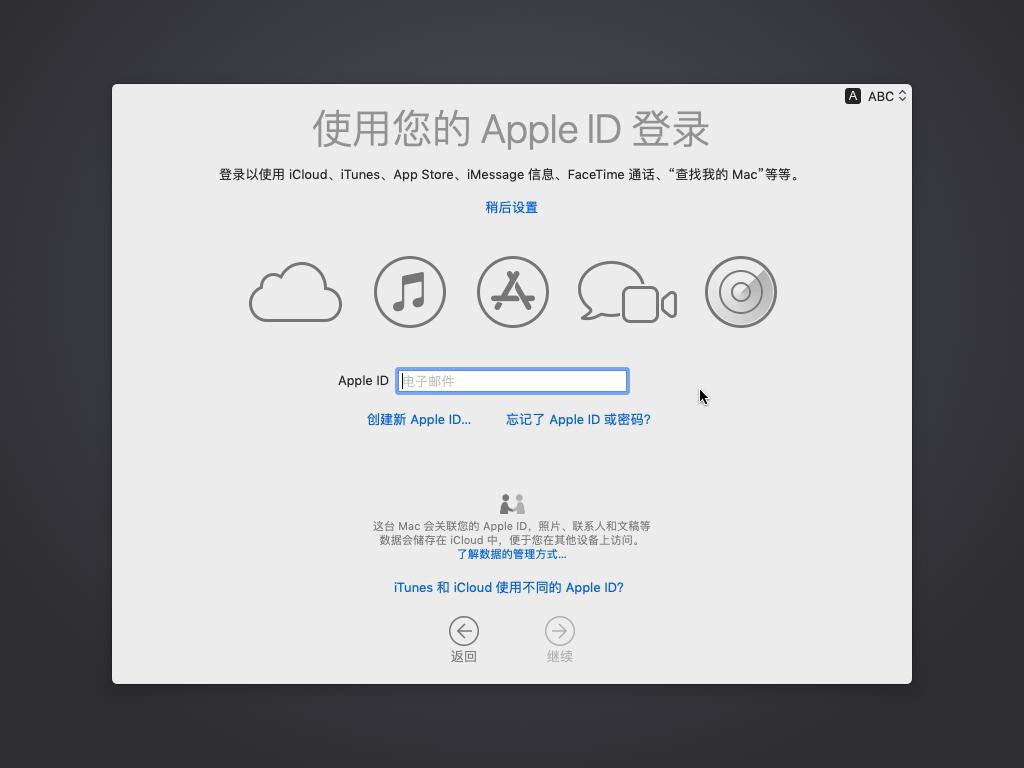Click the iTunes music note icon
The height and width of the screenshot is (768, 1024).
click(x=410, y=292)
